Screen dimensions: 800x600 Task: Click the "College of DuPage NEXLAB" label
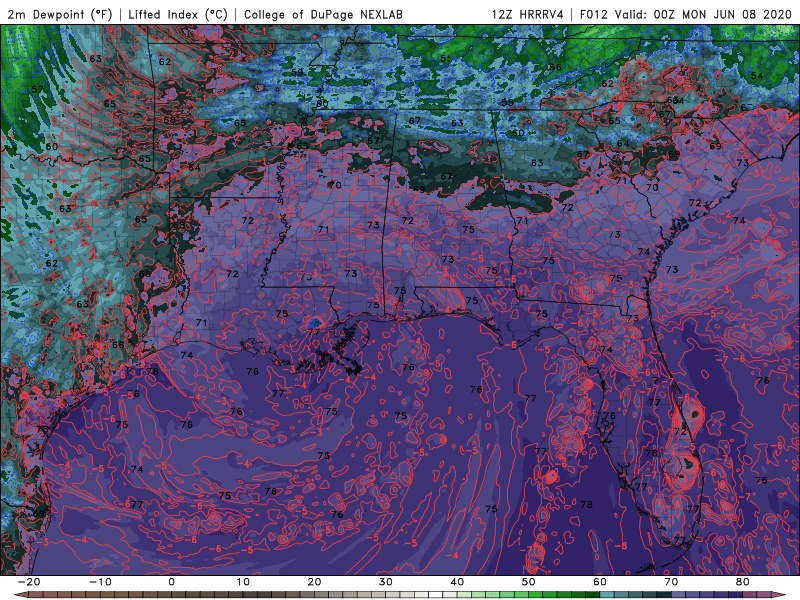click(x=323, y=14)
